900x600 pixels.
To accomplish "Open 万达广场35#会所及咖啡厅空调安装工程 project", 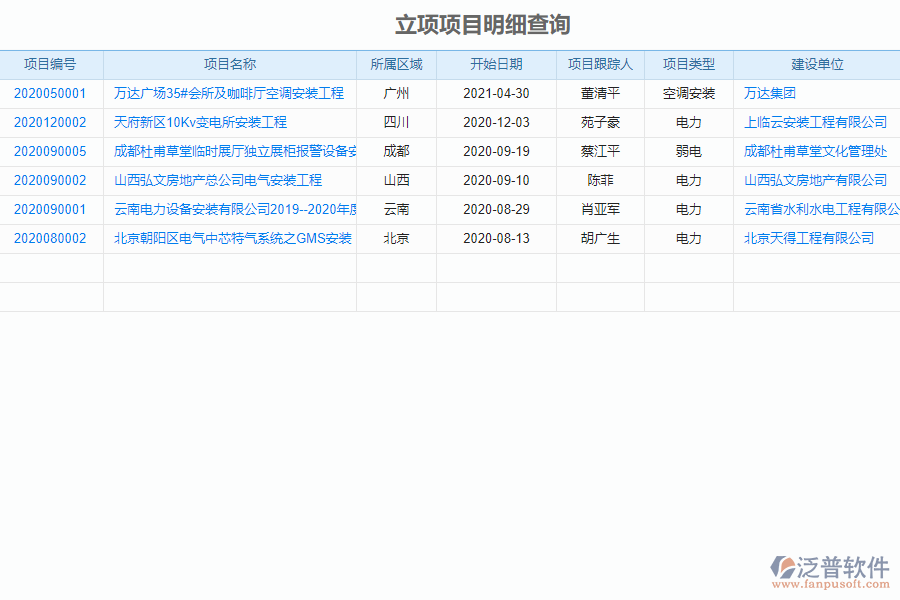I will [x=230, y=93].
